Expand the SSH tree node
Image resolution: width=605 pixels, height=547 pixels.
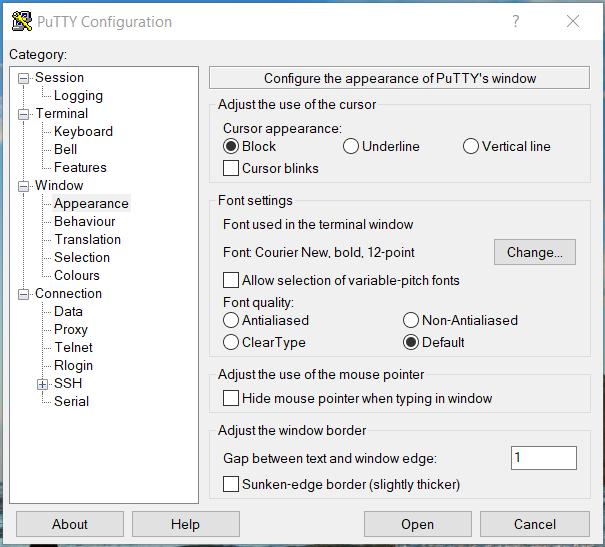click(x=42, y=384)
